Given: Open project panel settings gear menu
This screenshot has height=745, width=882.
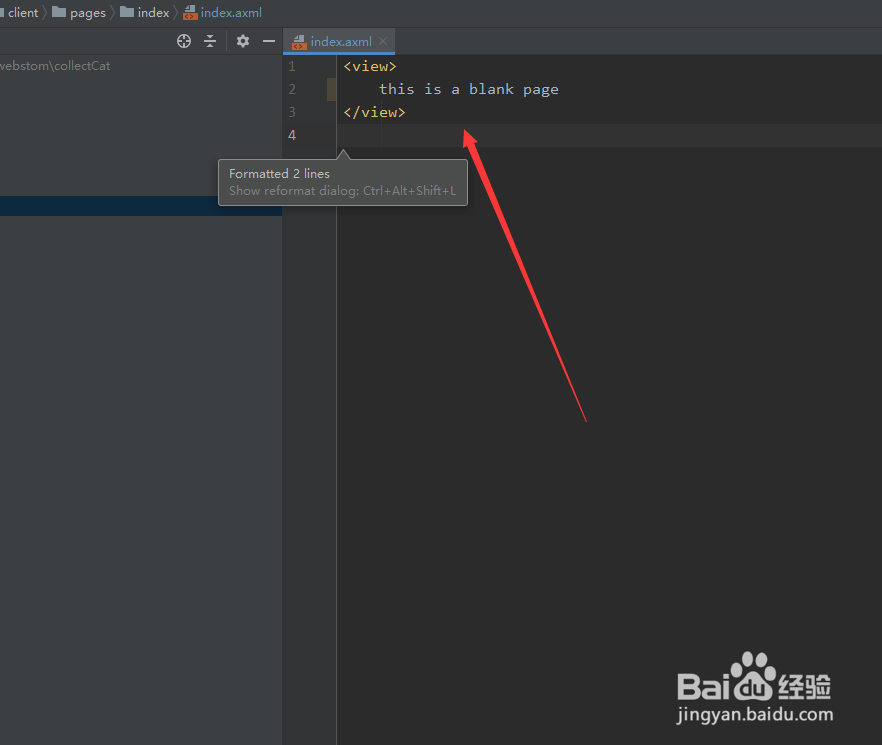Looking at the screenshot, I should (x=241, y=41).
